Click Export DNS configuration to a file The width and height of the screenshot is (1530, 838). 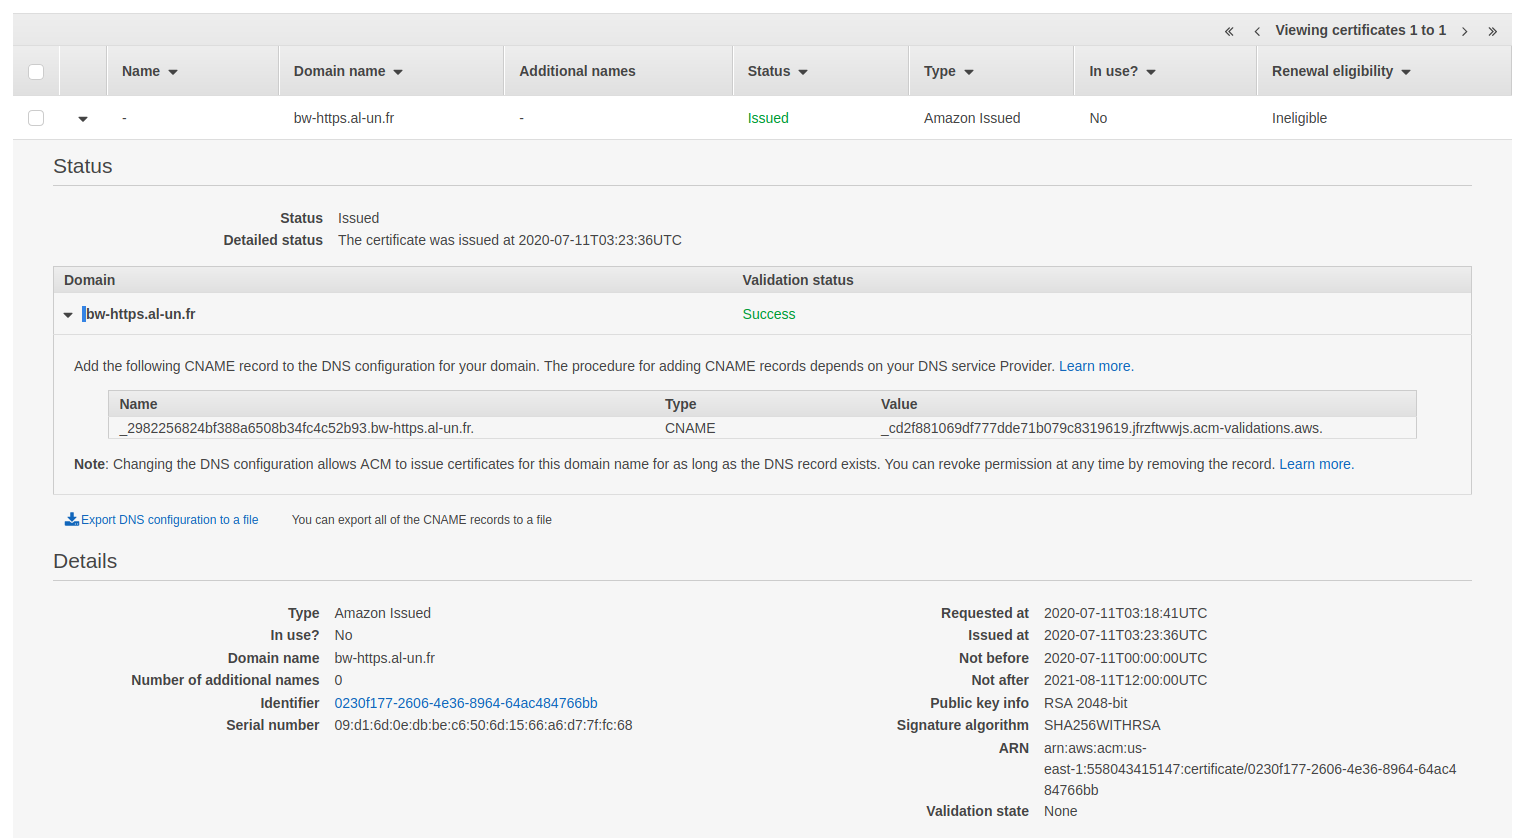(x=169, y=520)
